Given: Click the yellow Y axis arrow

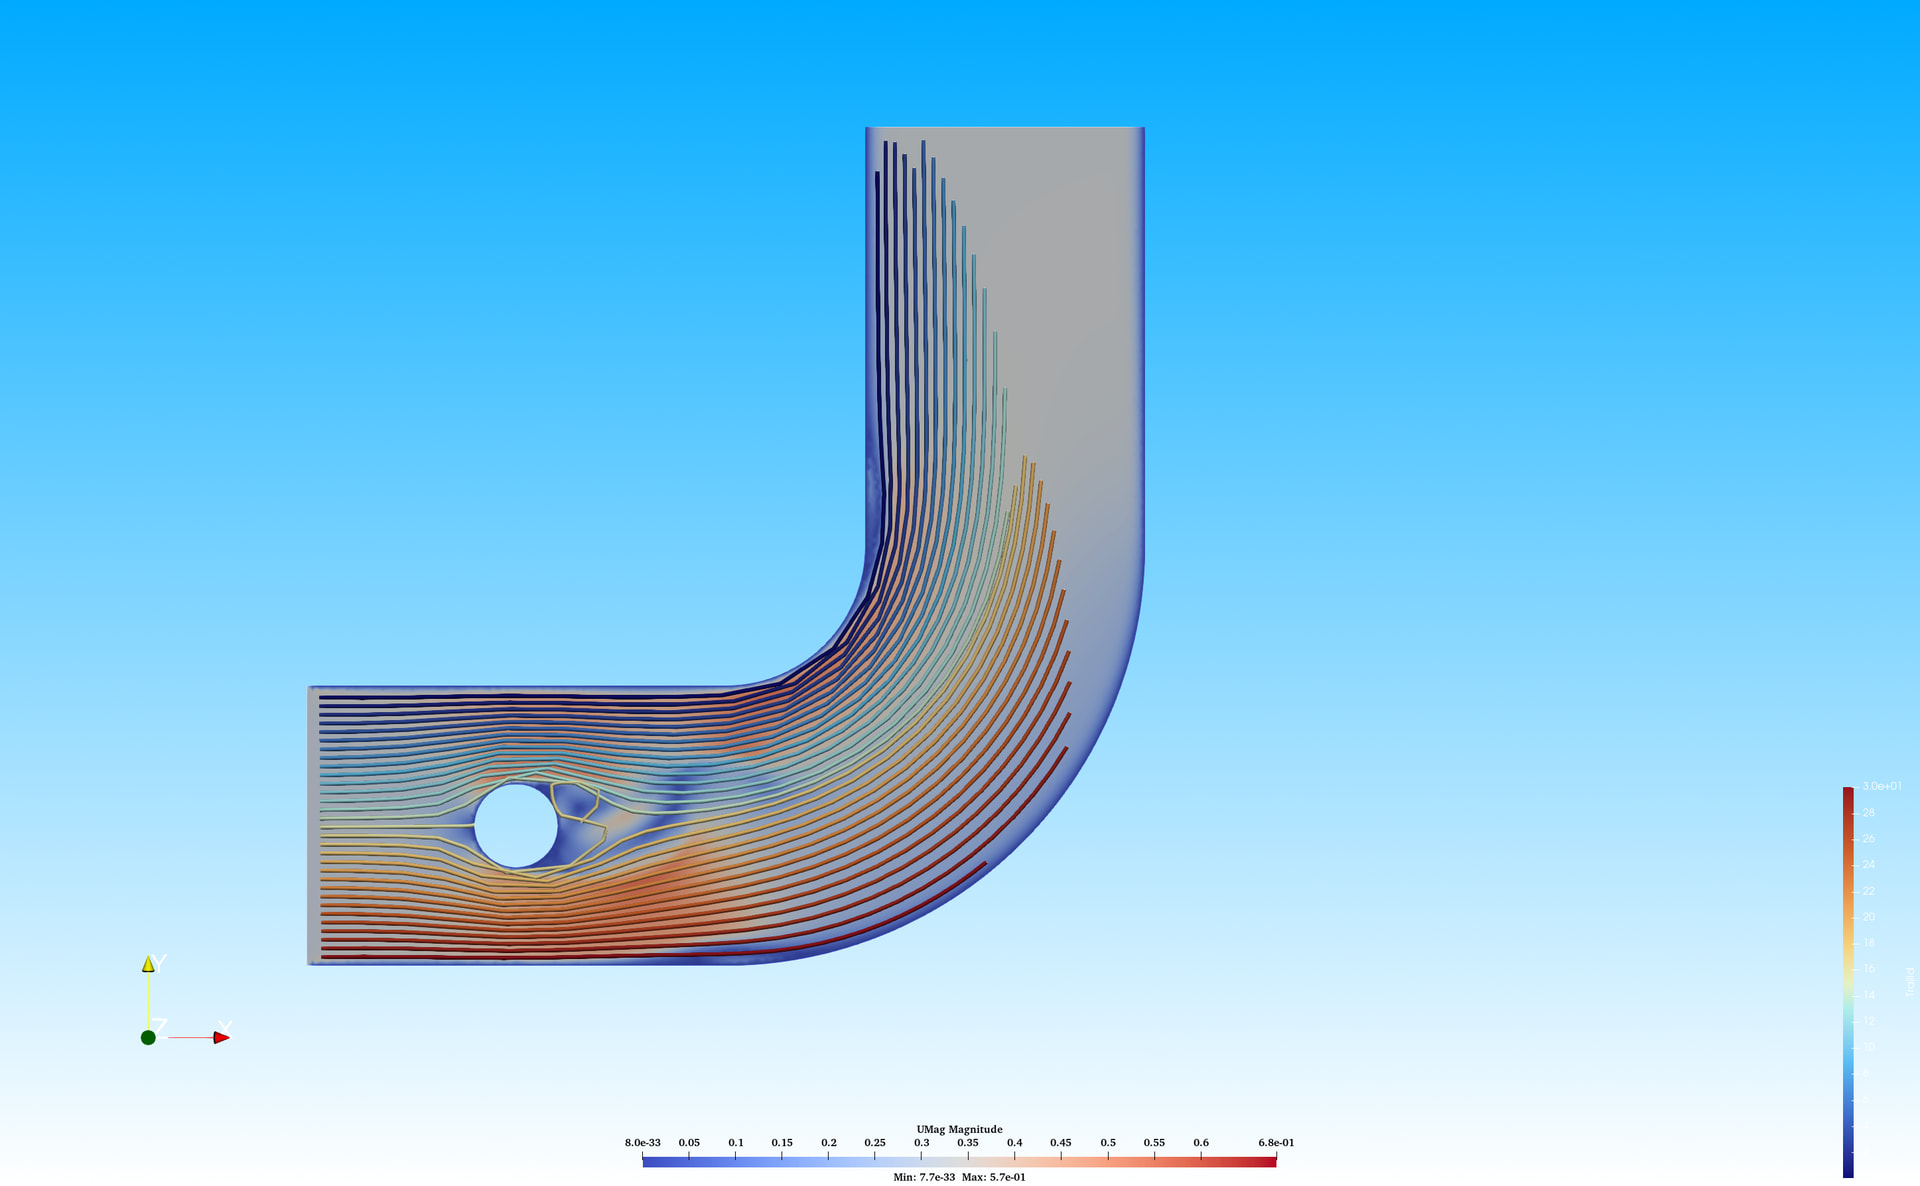Looking at the screenshot, I should click(148, 964).
